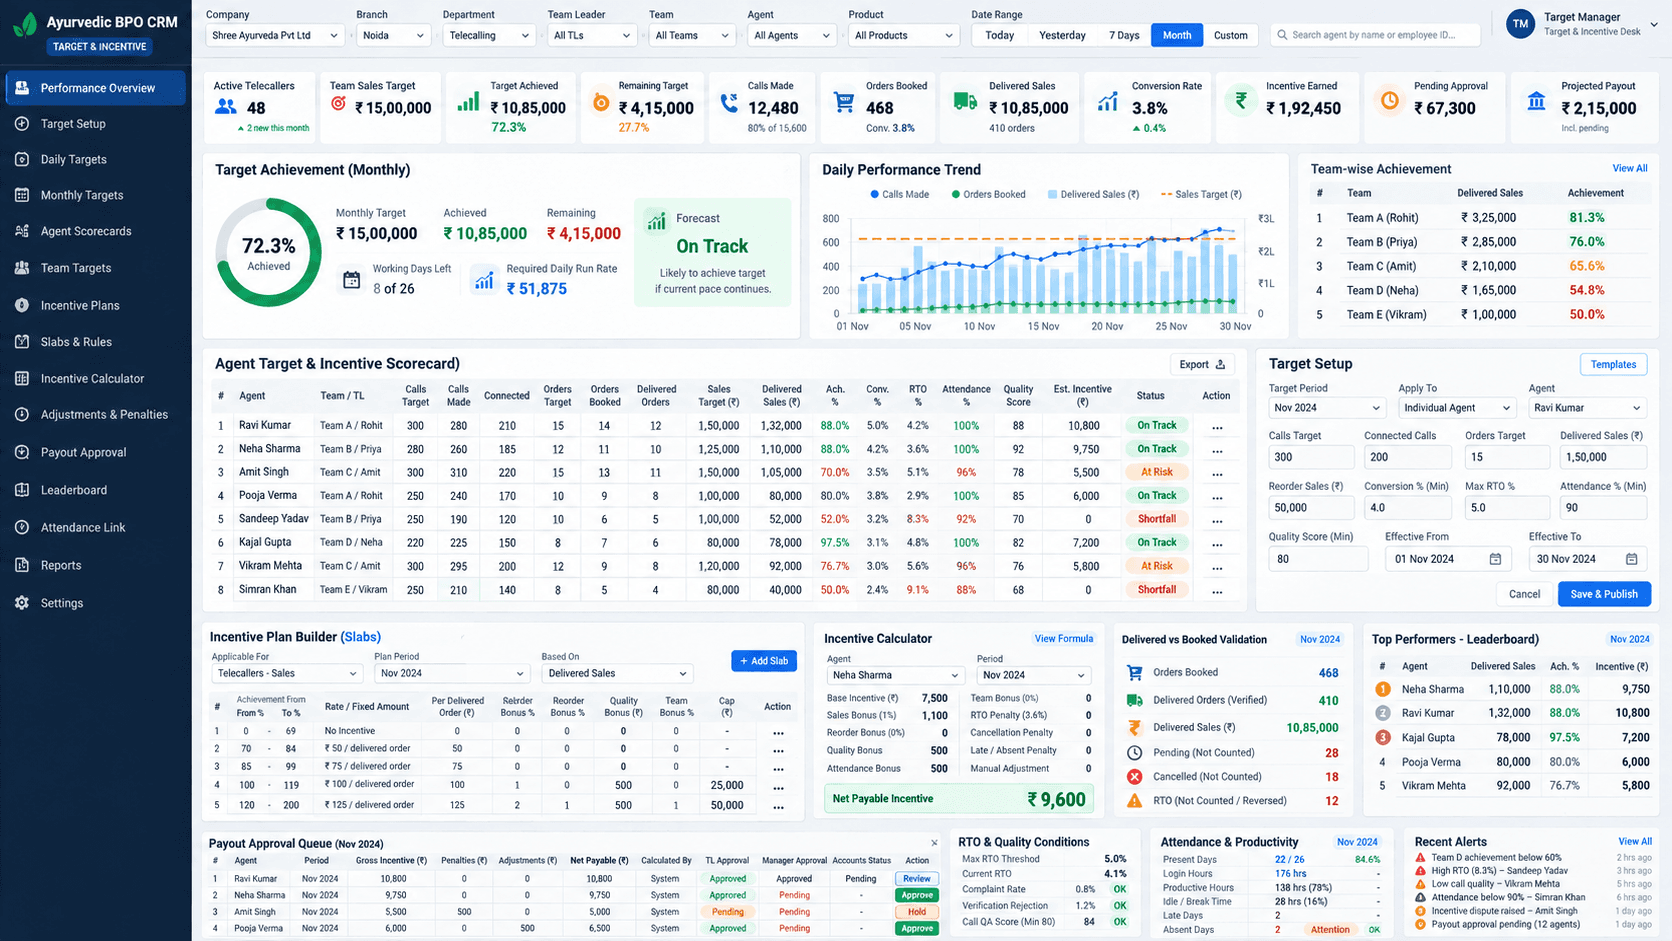This screenshot has width=1672, height=941.
Task: Click the 72.3% achieved progress ring
Action: pyautogui.click(x=268, y=252)
